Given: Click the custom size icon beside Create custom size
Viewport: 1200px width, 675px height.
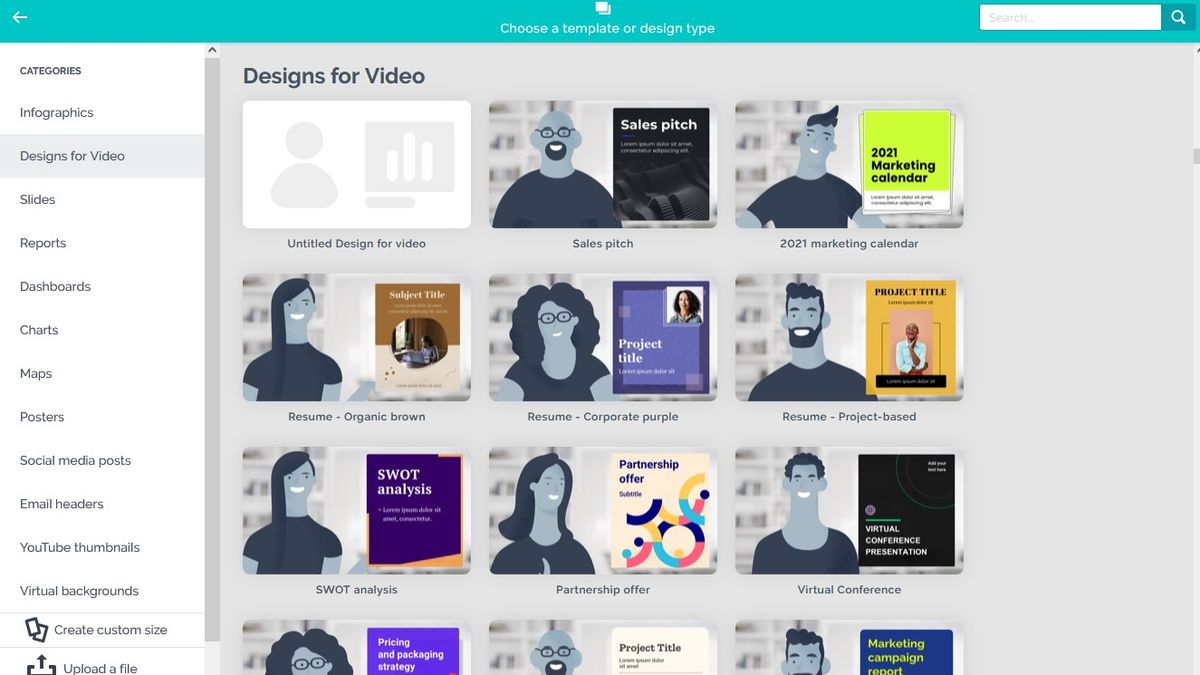Looking at the screenshot, I should click(37, 629).
